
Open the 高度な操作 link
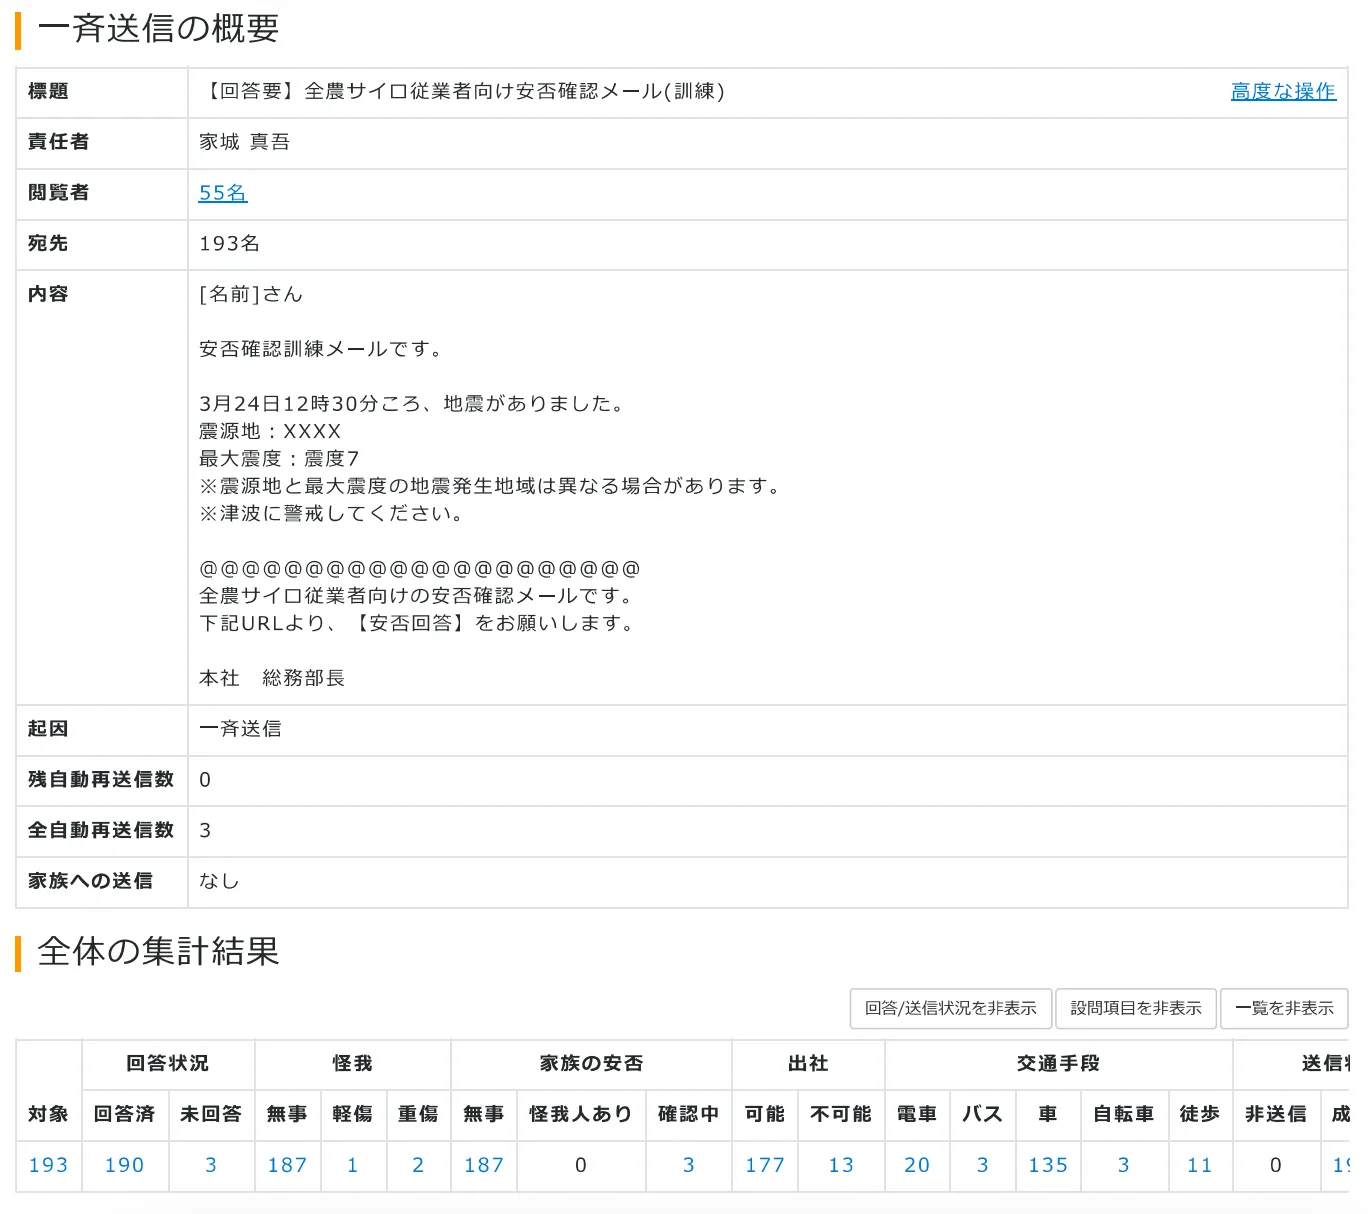click(1282, 91)
